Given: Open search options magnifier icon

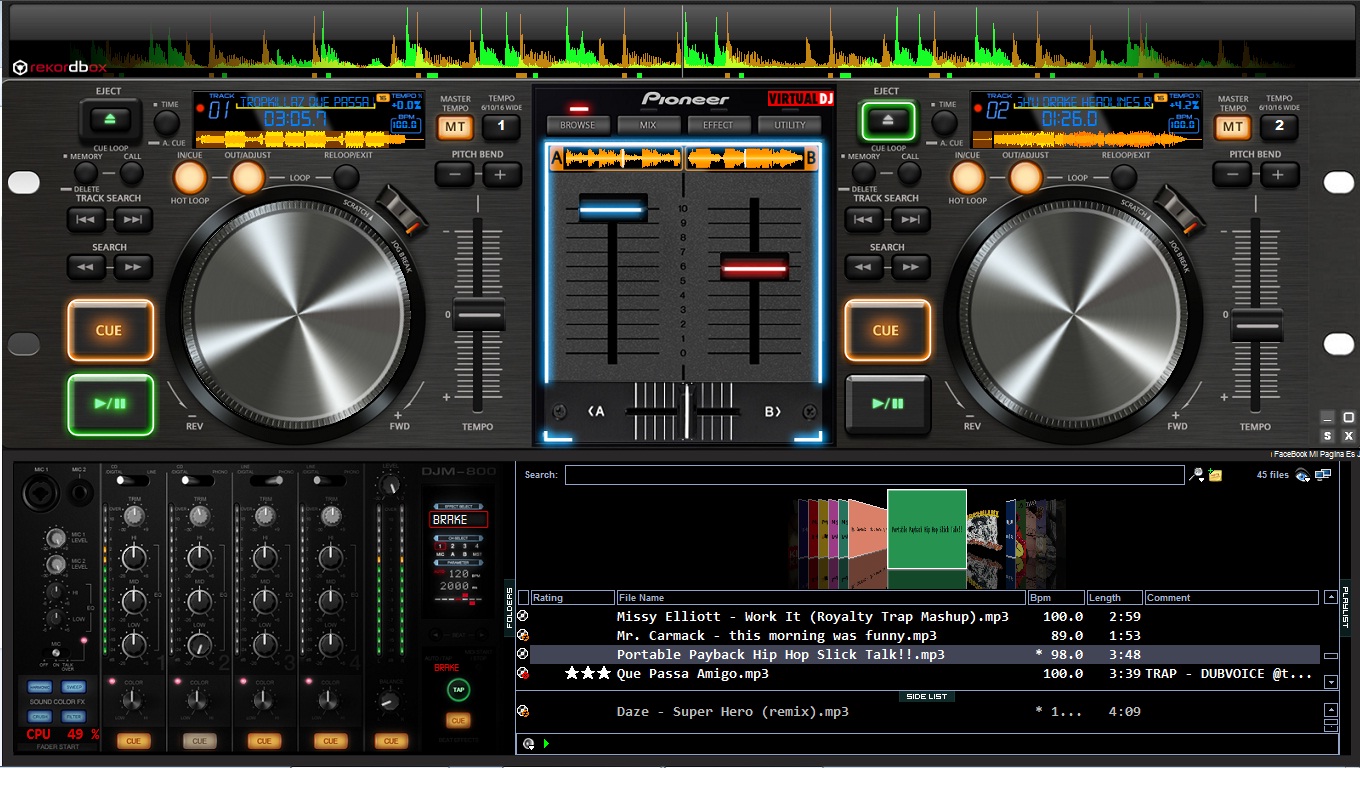Looking at the screenshot, I should (1196, 475).
